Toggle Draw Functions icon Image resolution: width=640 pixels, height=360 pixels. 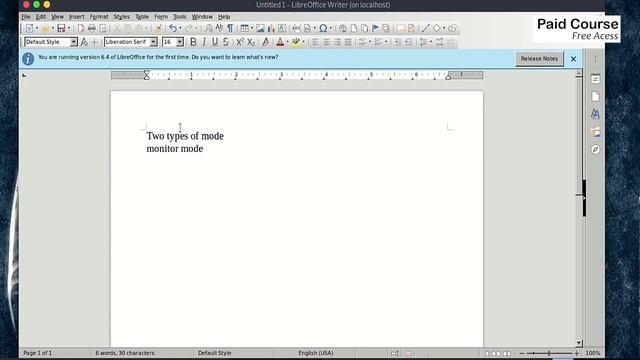[452, 28]
